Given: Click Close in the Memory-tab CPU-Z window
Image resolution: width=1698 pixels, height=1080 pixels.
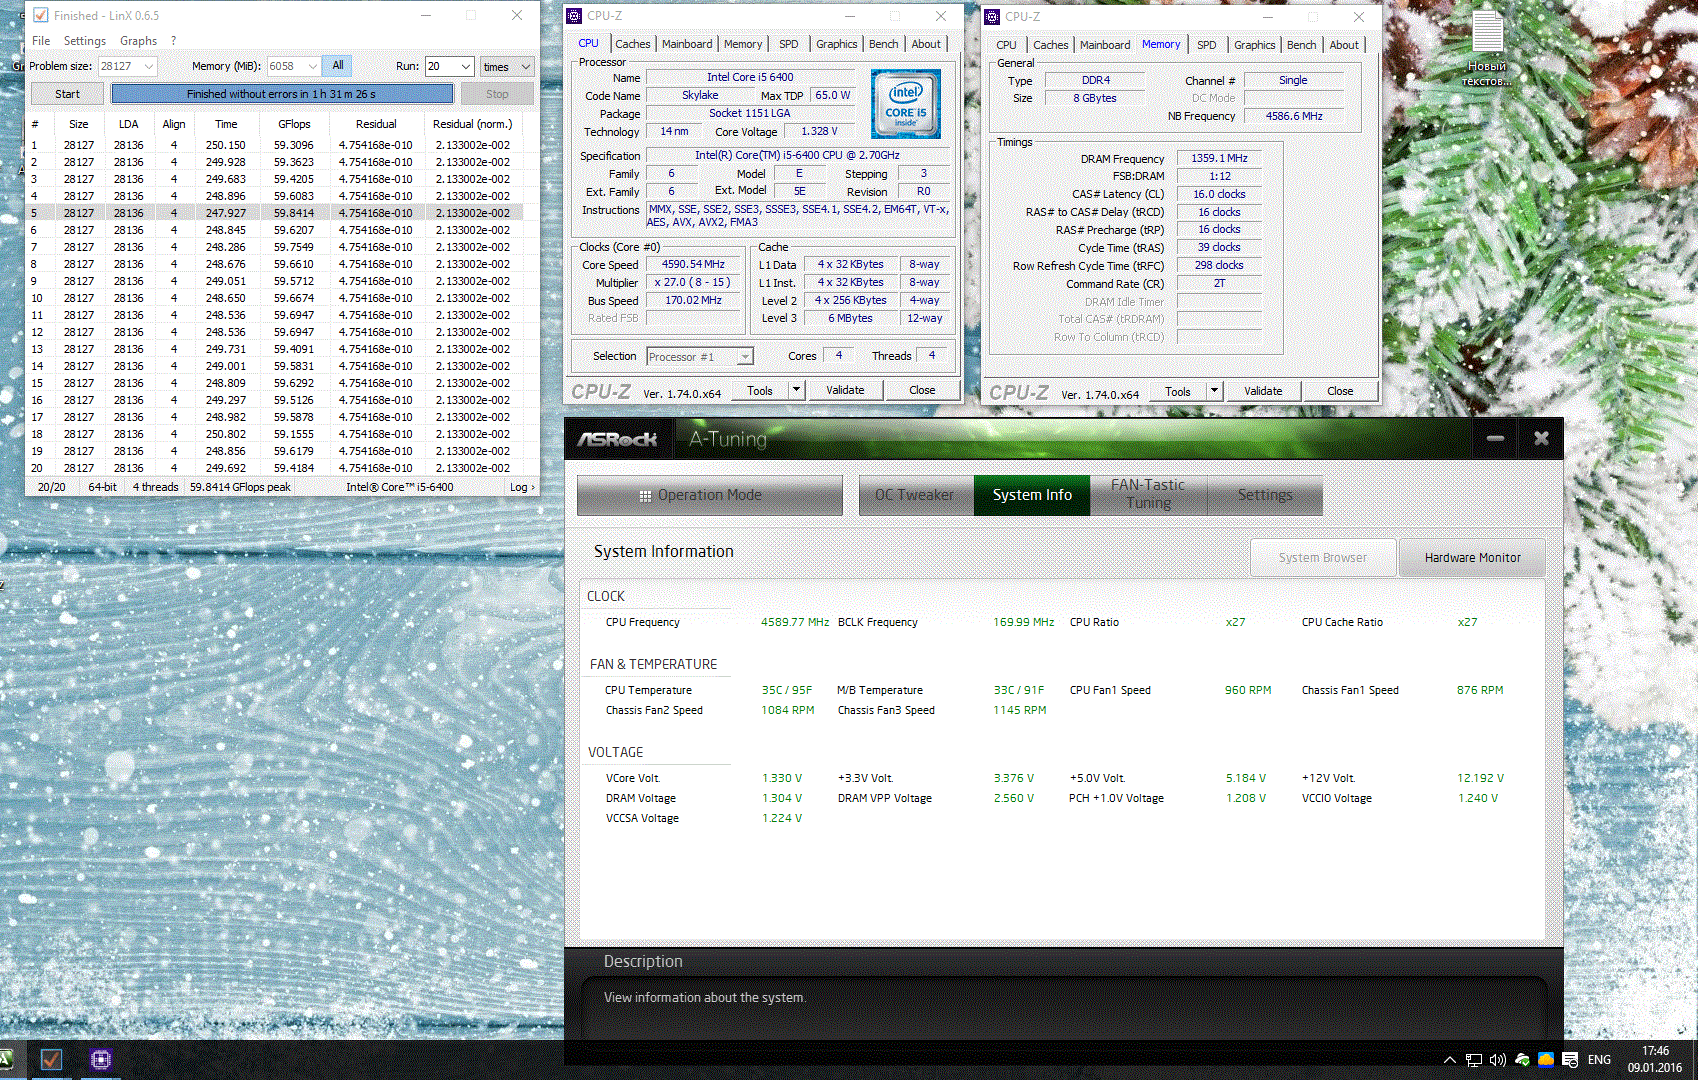Looking at the screenshot, I should click(x=1340, y=391).
